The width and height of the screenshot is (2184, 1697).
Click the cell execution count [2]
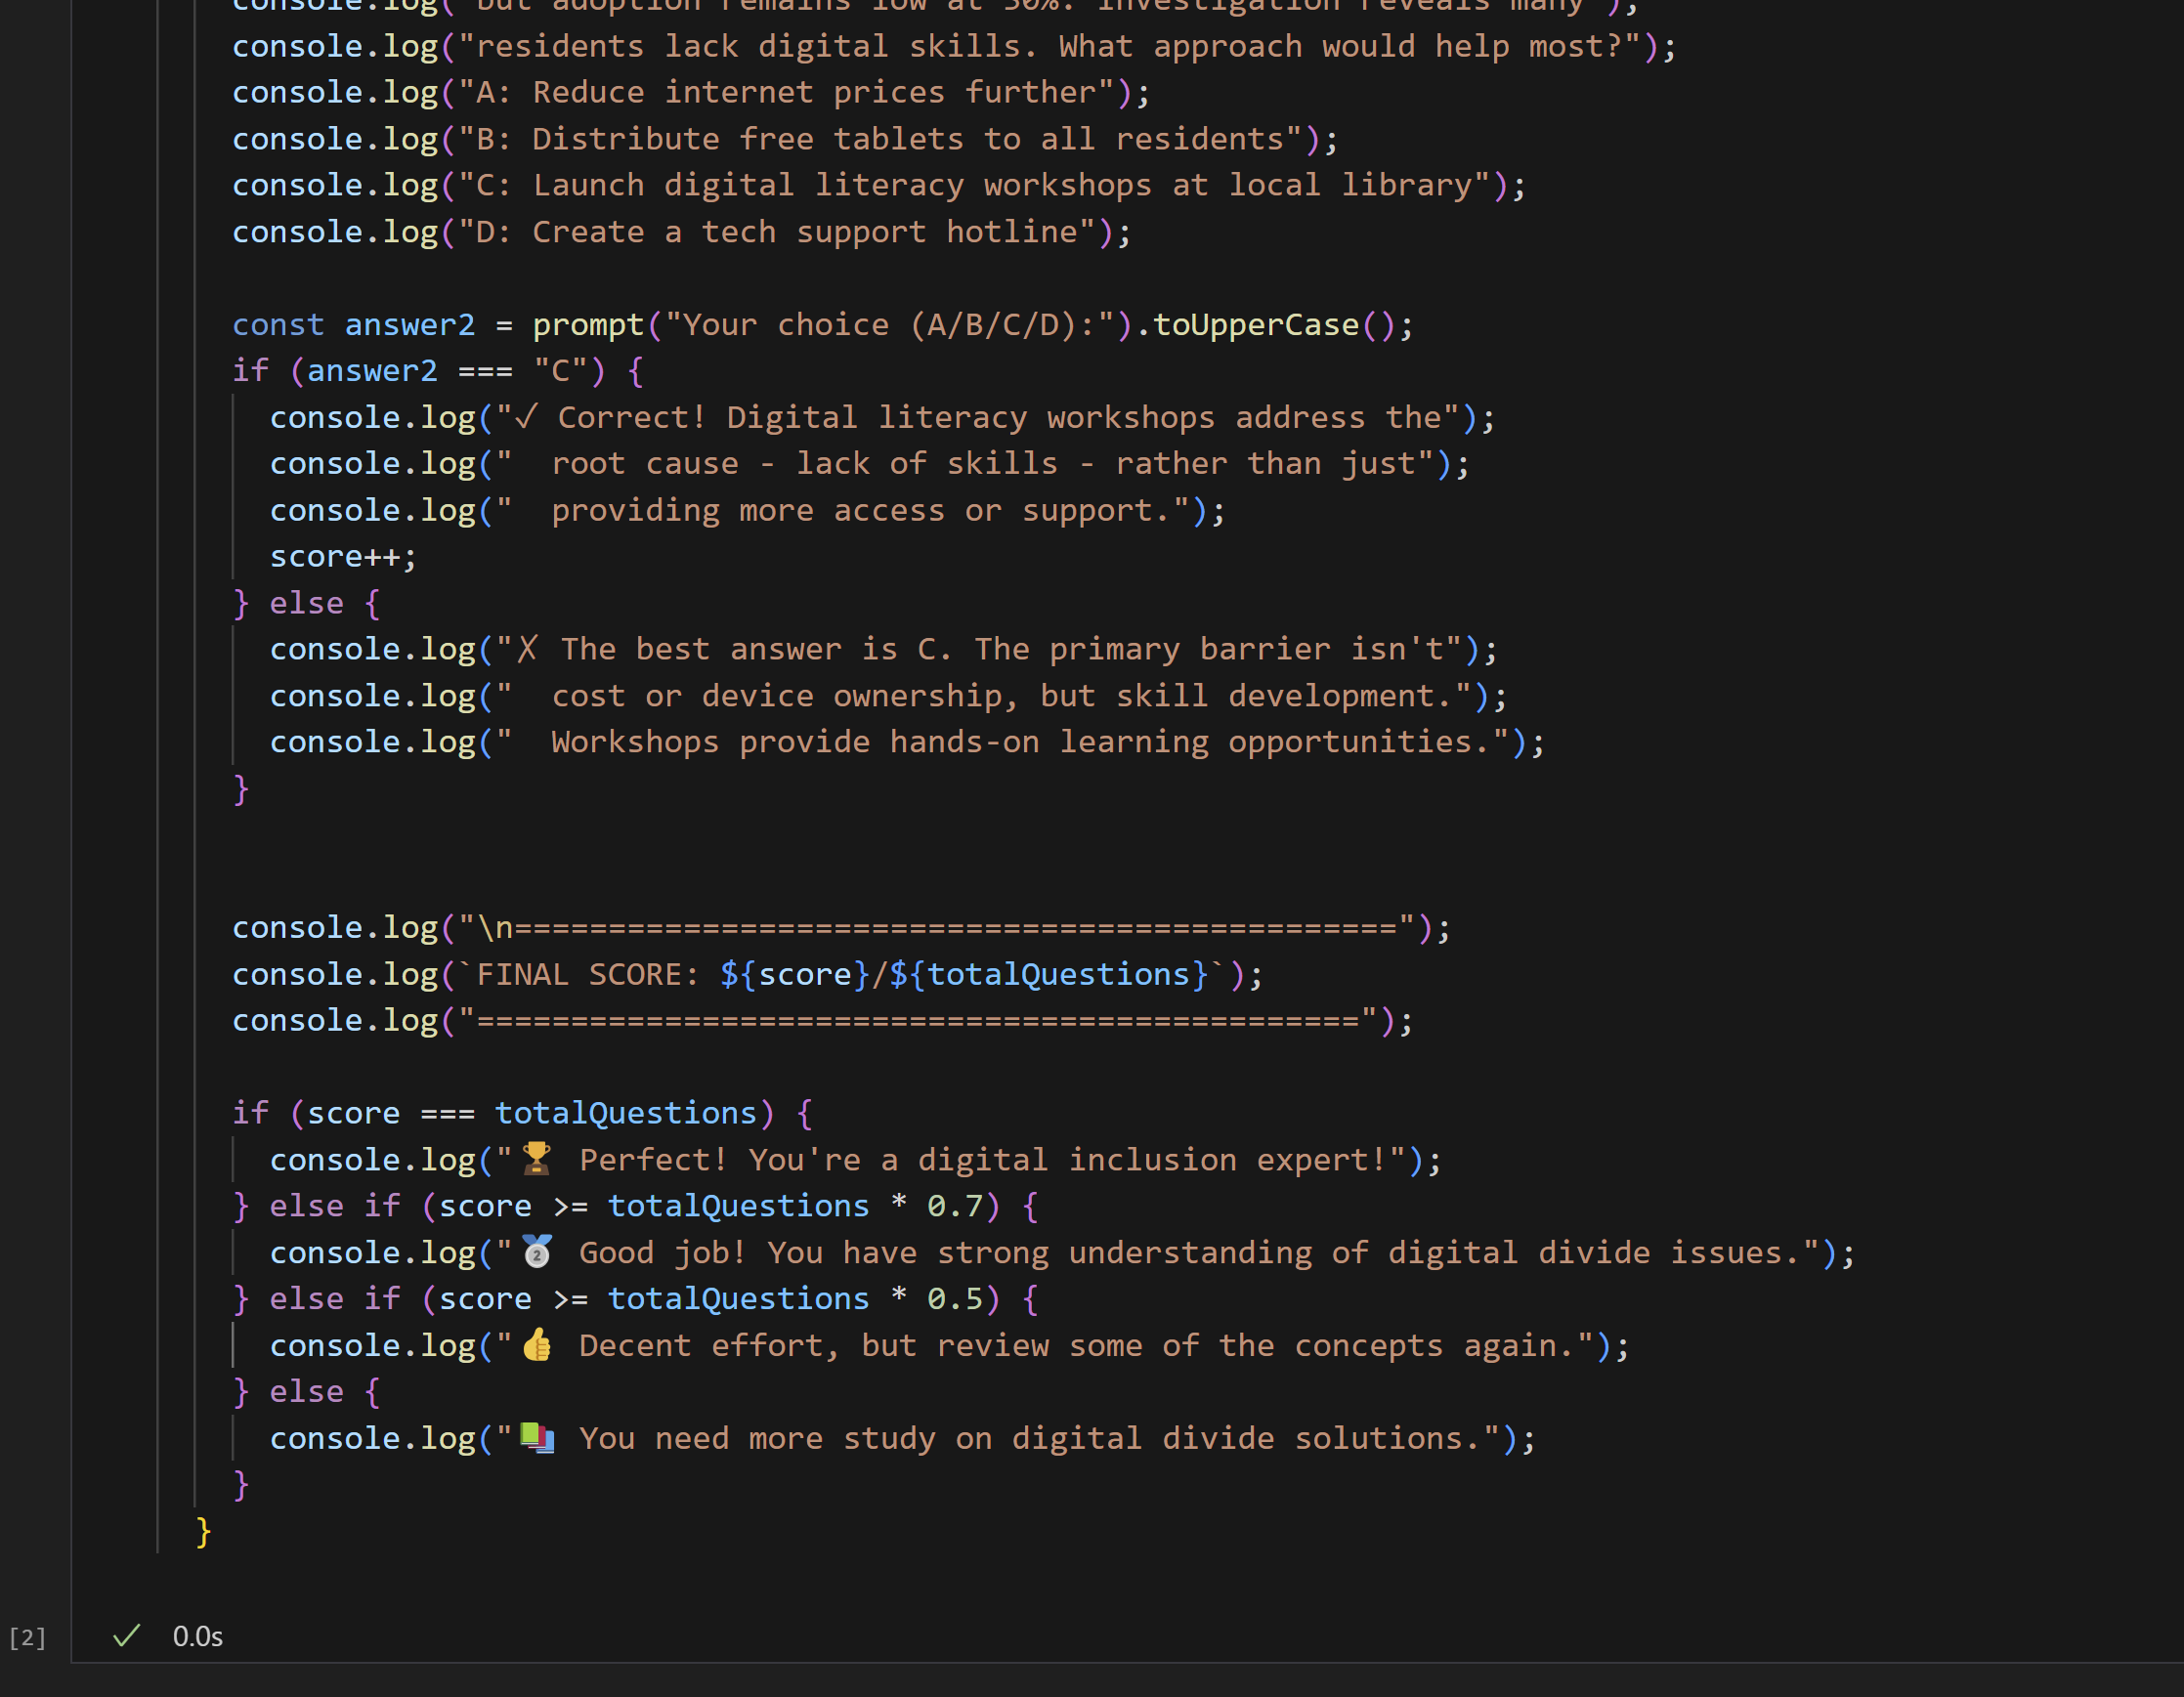27,1638
